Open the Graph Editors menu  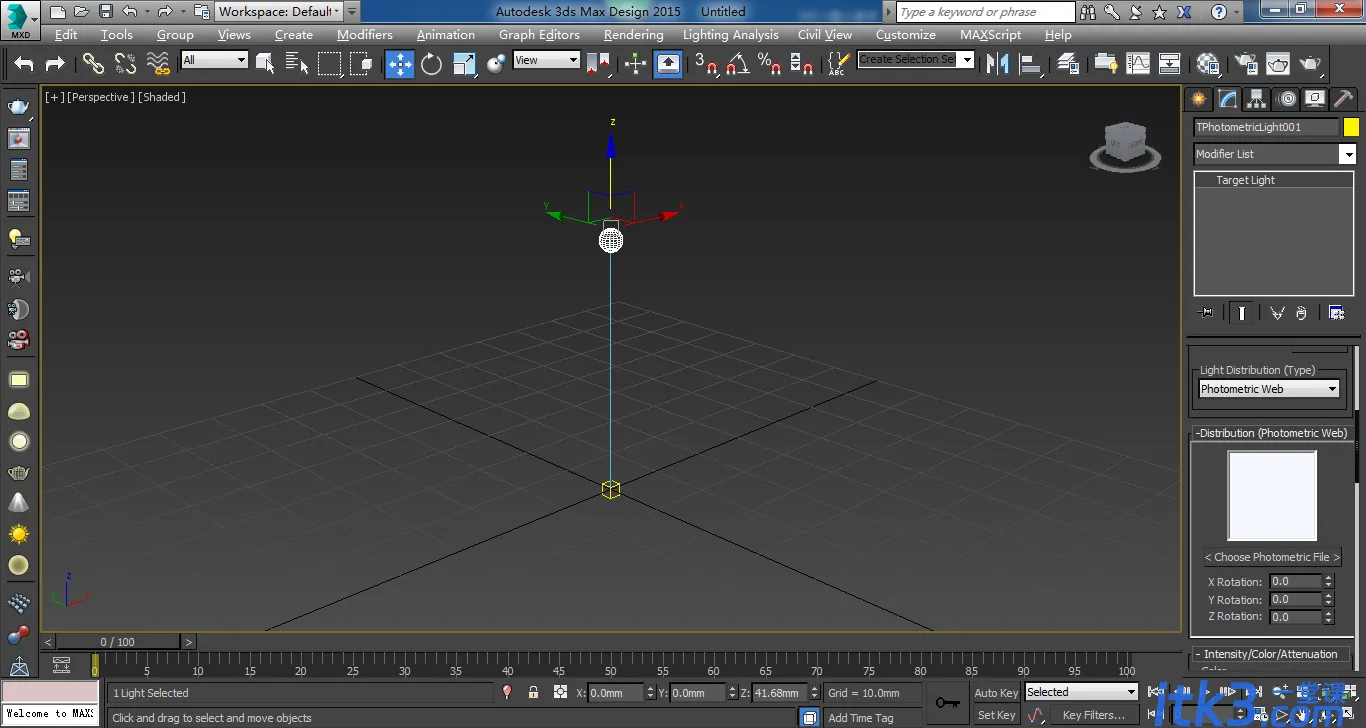coord(539,34)
